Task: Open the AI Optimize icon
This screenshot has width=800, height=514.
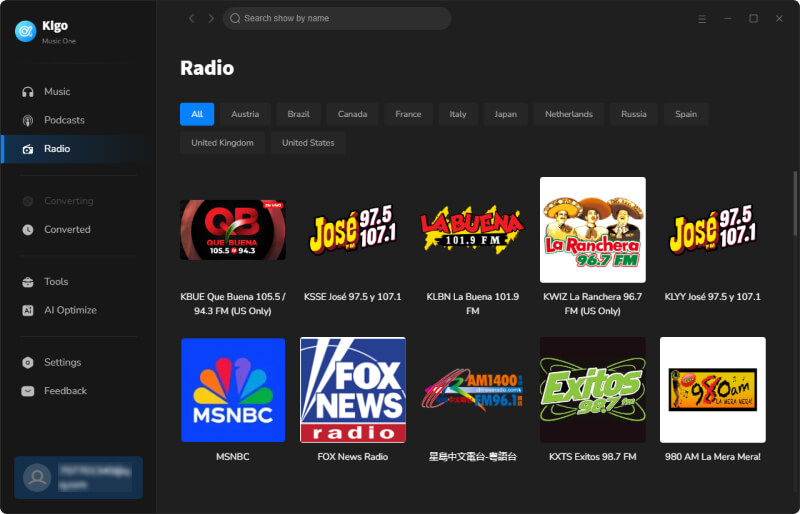Action: 28,310
